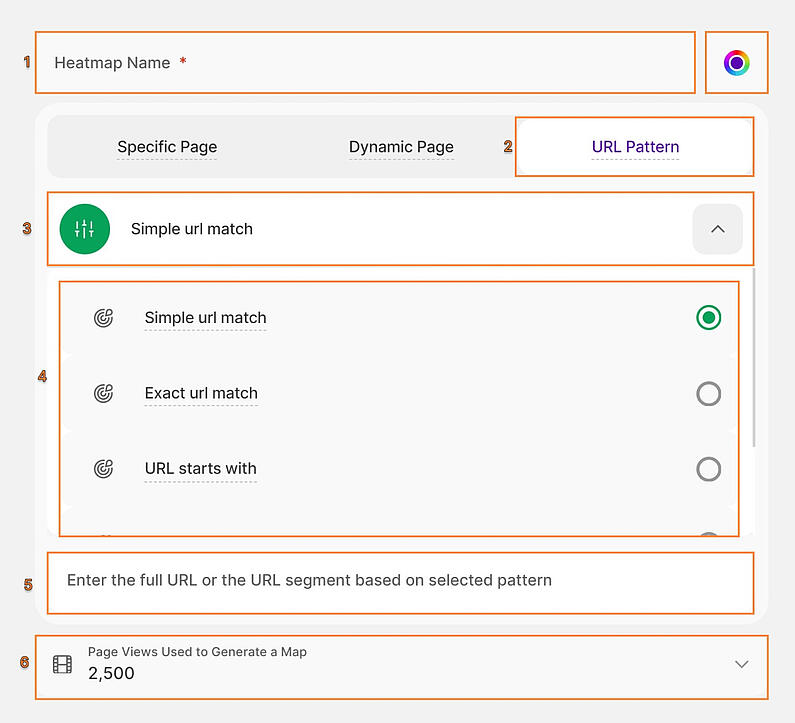Click the pattern list vertical scrollbar
This screenshot has width=795, height=723.
coord(754,357)
